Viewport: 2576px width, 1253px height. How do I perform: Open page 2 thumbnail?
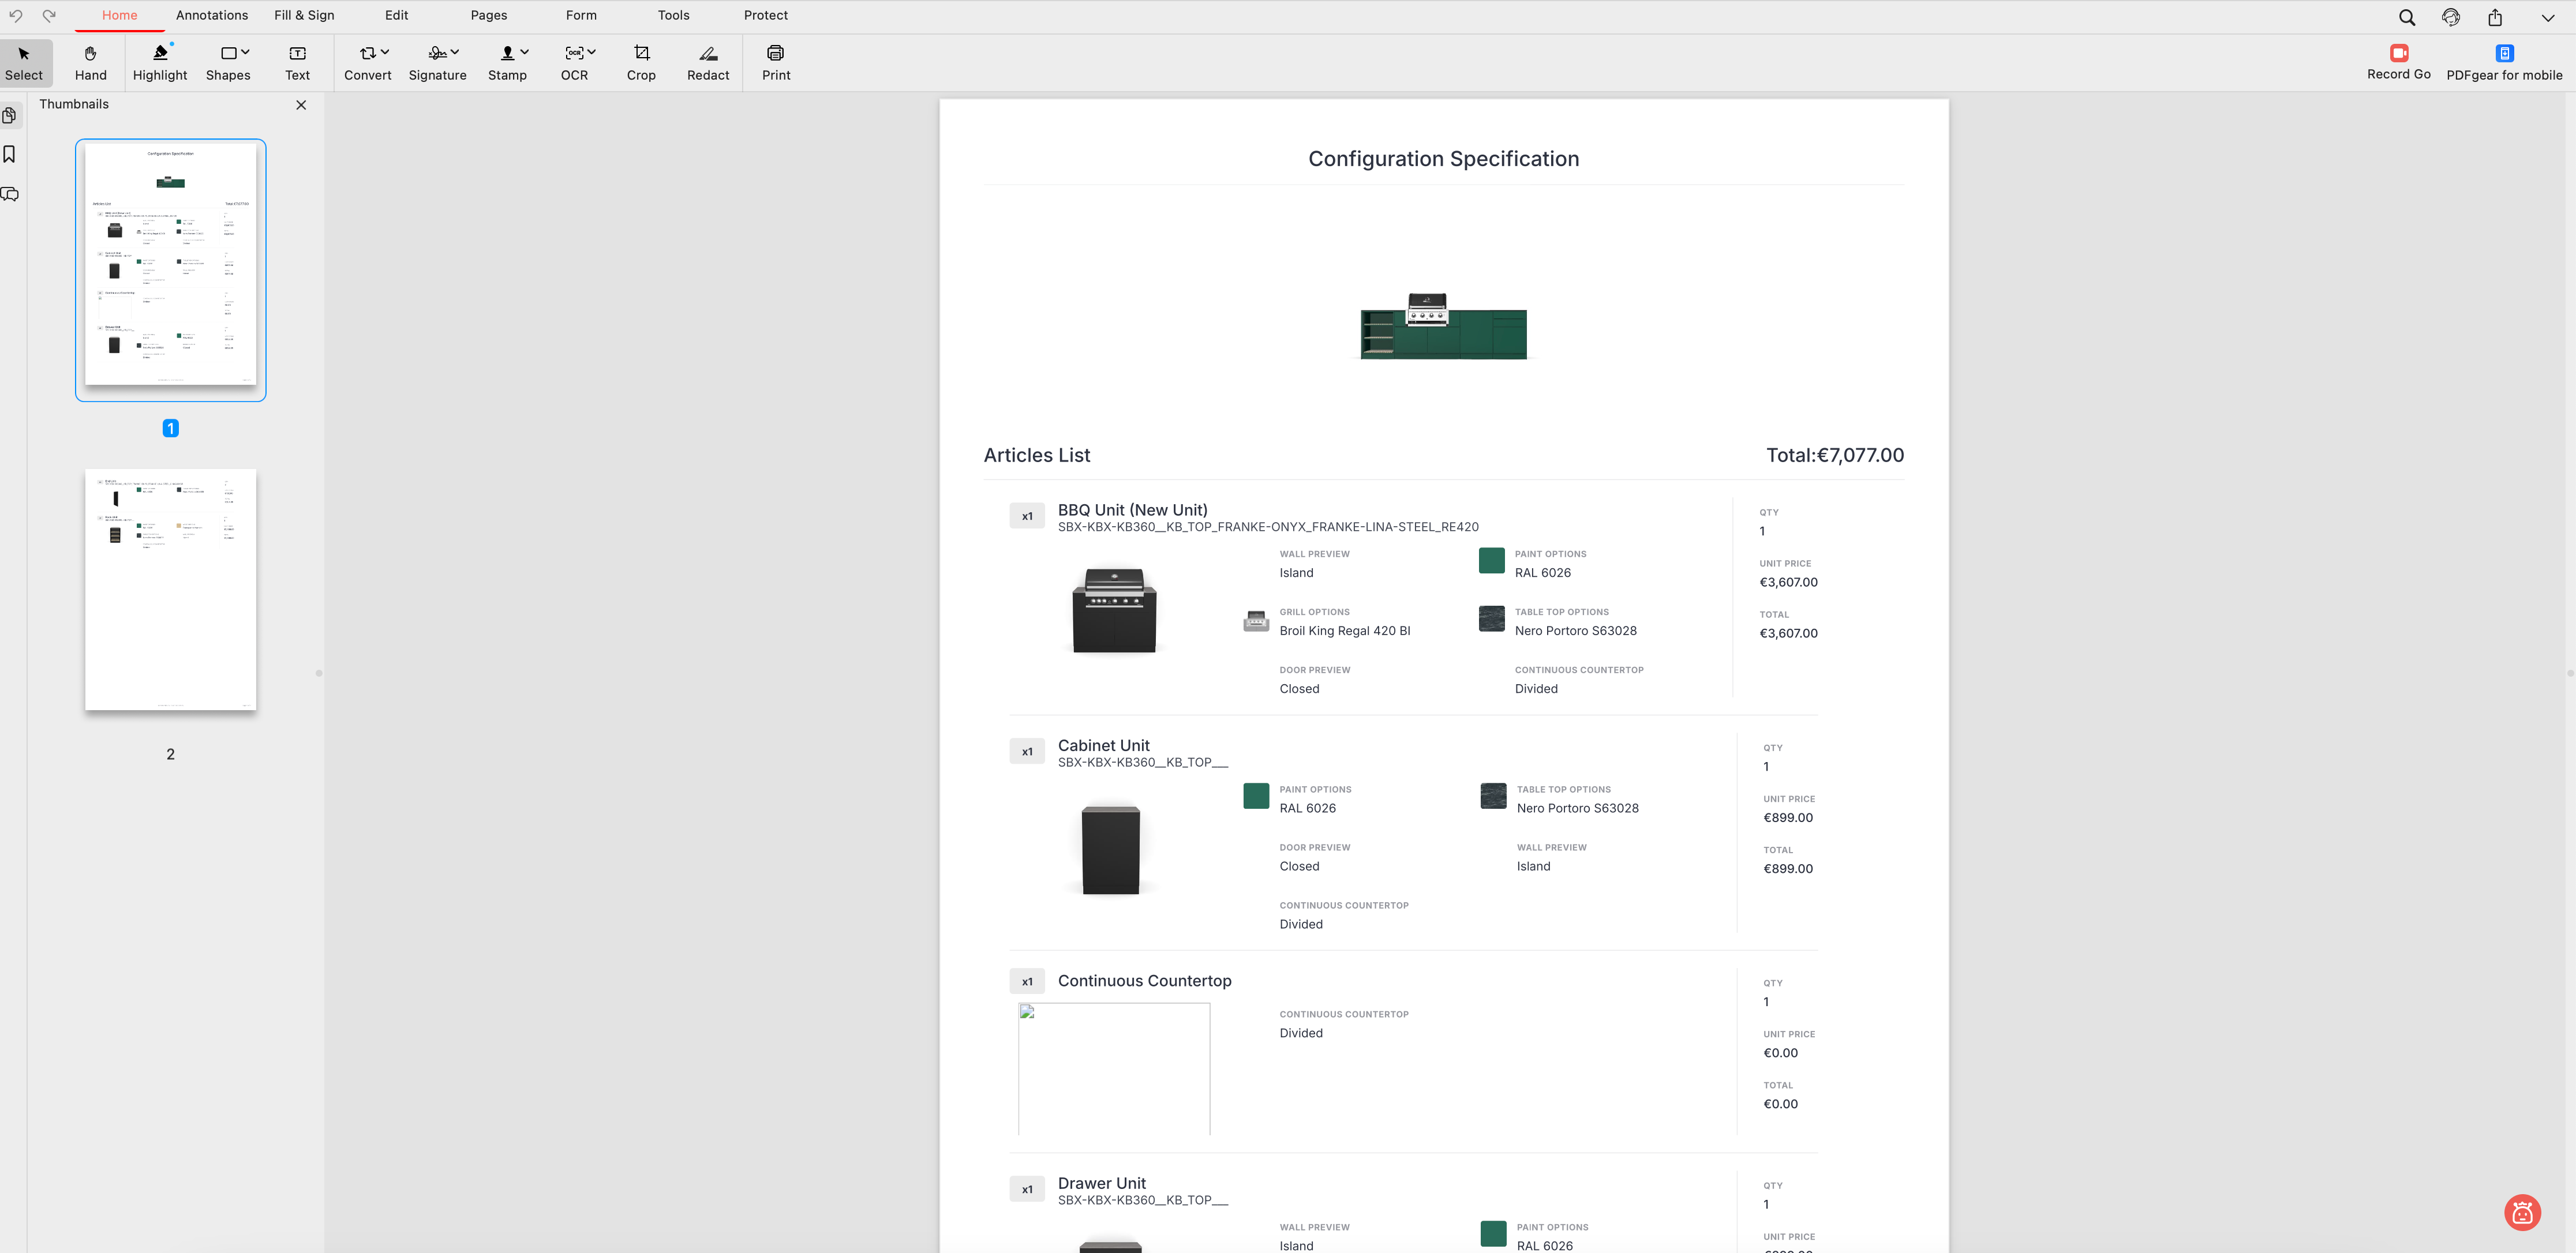pos(170,590)
